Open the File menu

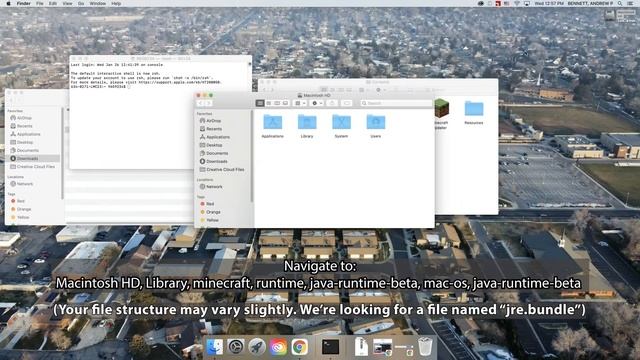tap(40, 3)
